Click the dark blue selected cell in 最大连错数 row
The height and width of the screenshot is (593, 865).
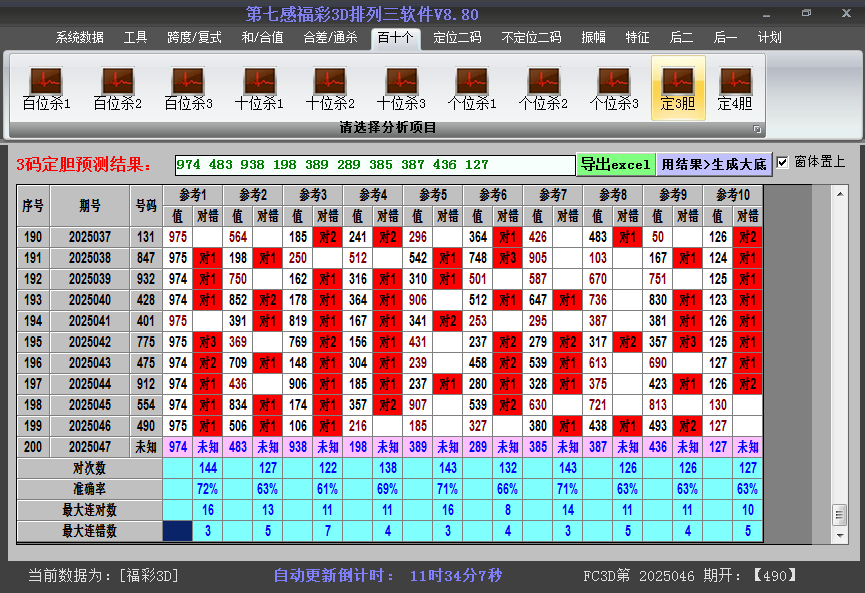pyautogui.click(x=178, y=531)
